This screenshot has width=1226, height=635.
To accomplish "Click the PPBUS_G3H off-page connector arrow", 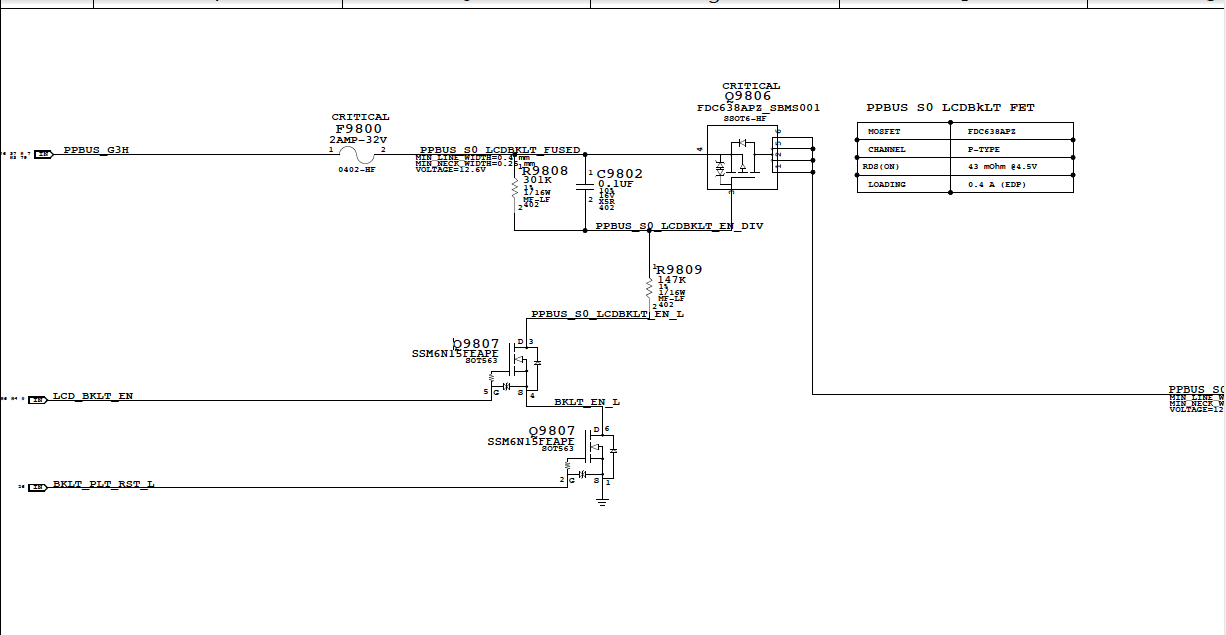I will pyautogui.click(x=44, y=154).
